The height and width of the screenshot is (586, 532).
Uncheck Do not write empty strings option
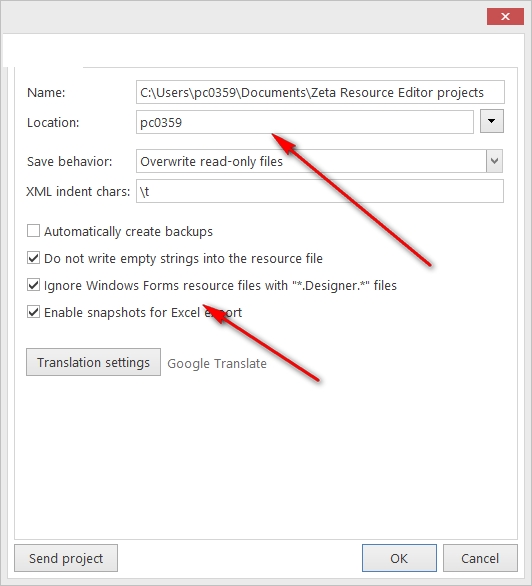(x=33, y=258)
